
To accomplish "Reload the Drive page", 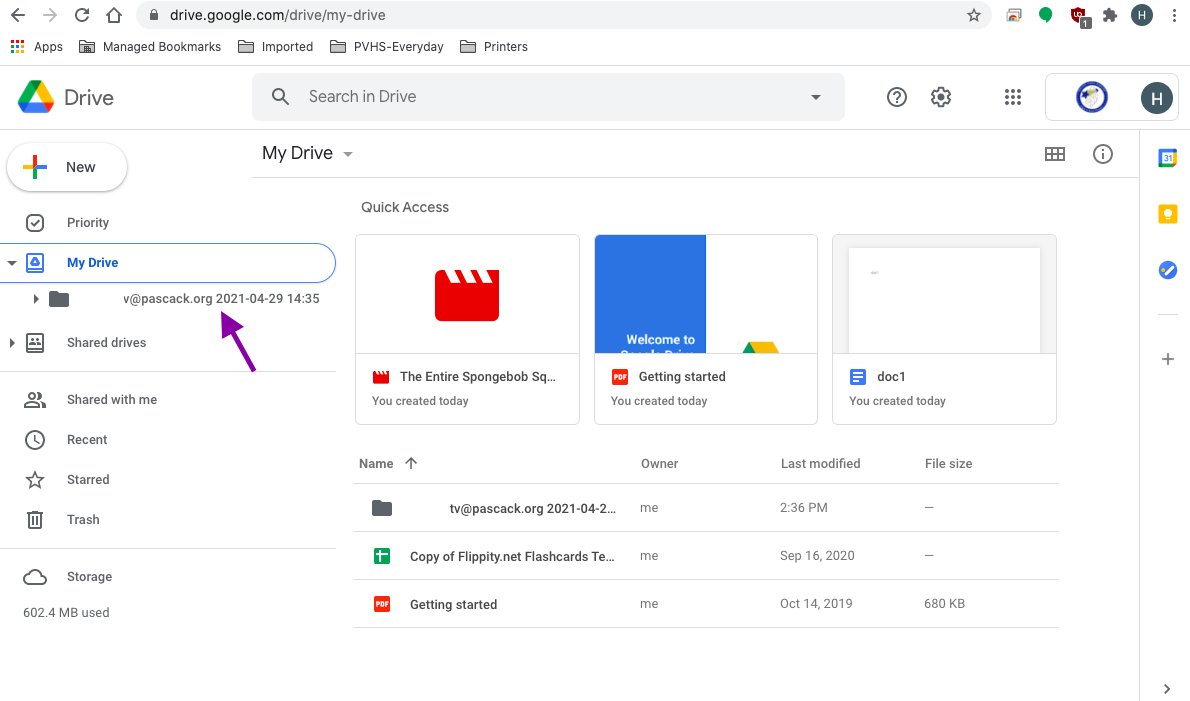I will (82, 15).
